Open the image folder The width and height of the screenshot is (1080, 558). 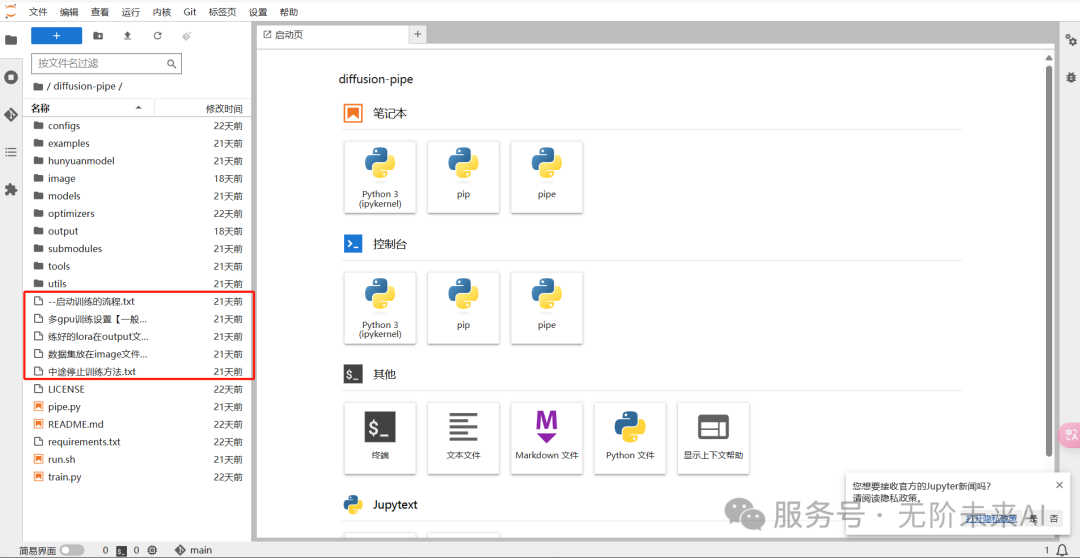[x=138, y=178]
